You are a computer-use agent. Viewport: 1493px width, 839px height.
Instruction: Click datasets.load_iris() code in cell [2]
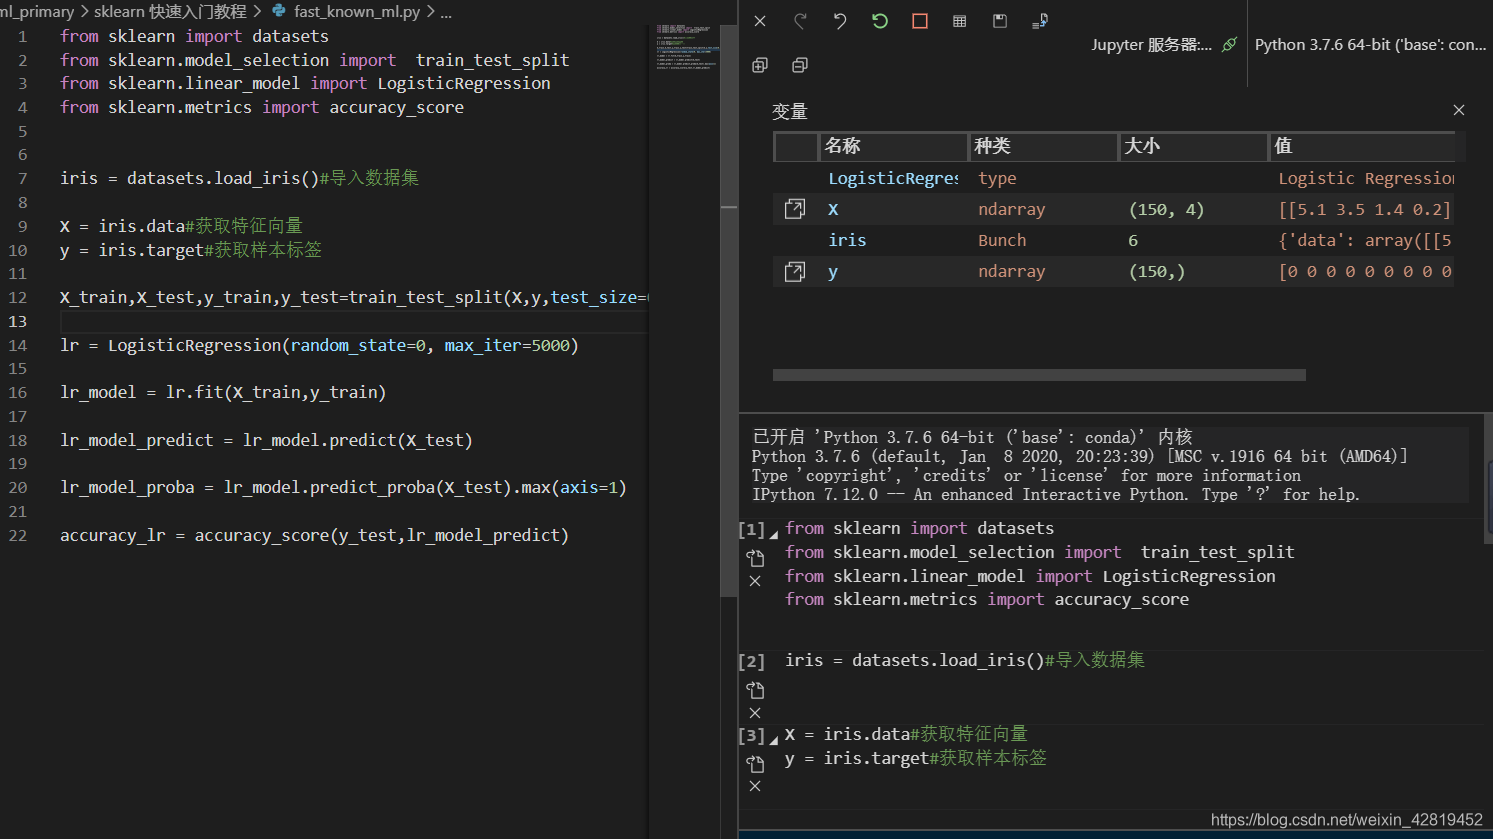[x=948, y=660]
